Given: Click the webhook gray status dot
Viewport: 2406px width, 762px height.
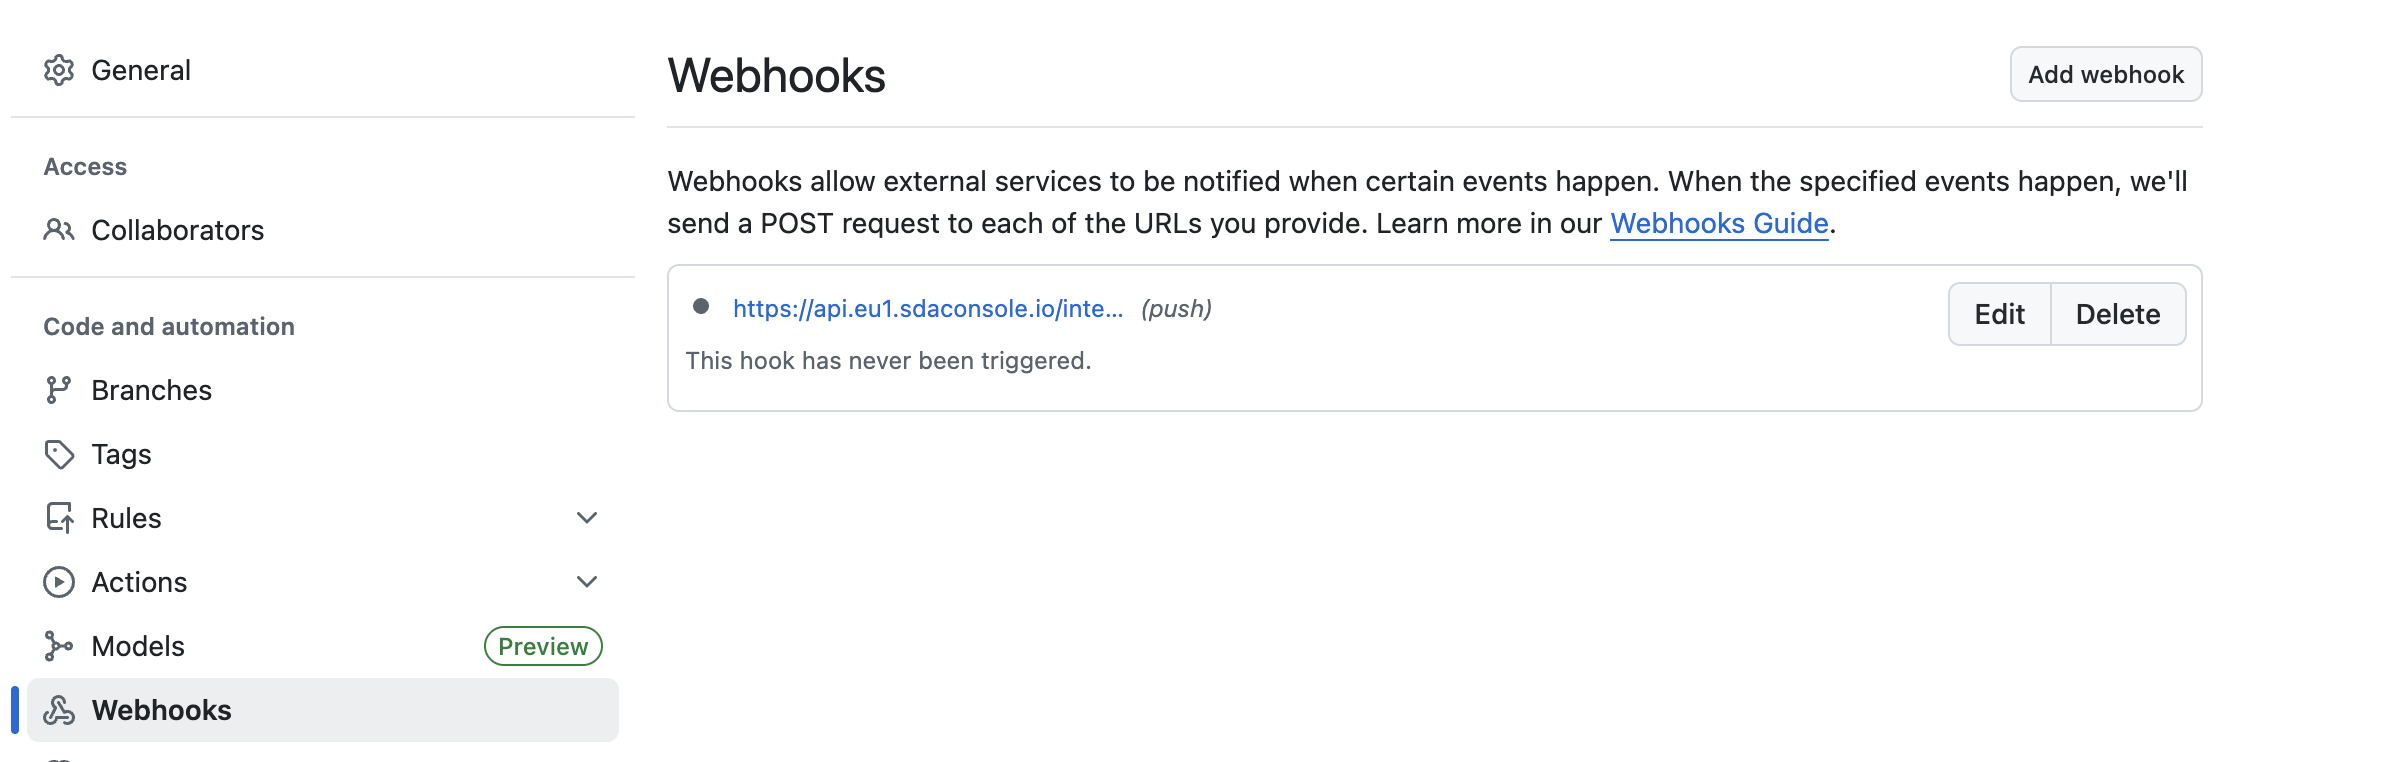Looking at the screenshot, I should [701, 306].
